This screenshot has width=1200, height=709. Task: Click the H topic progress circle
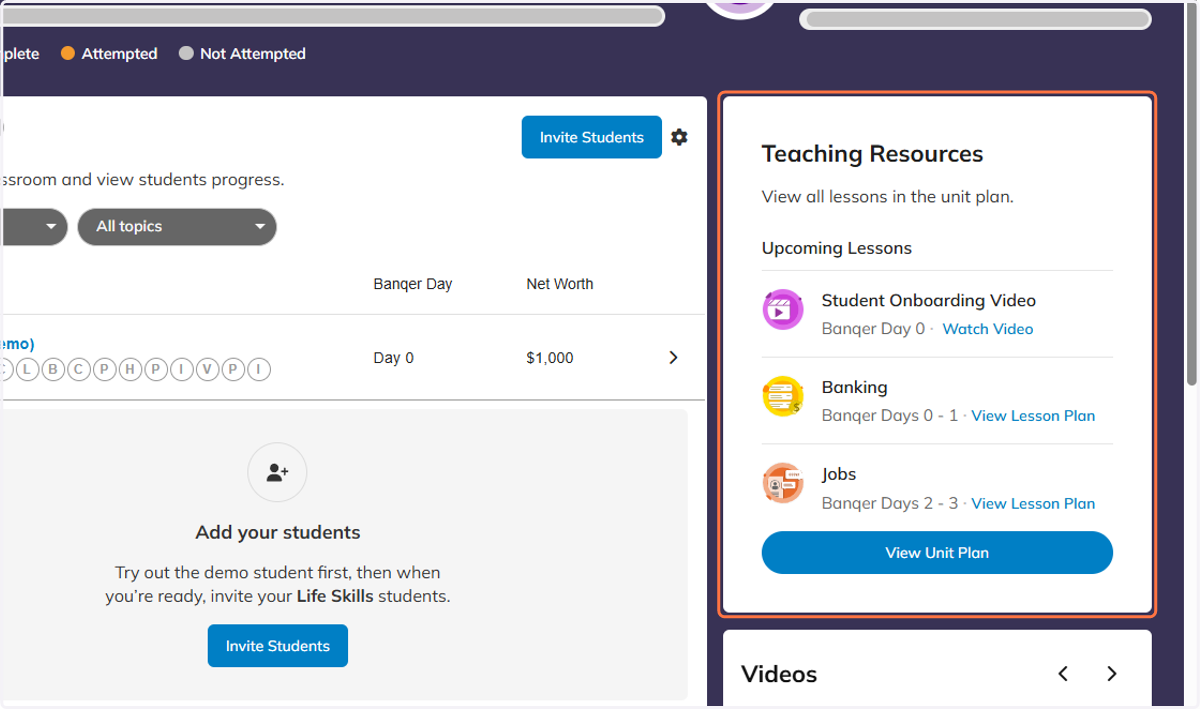130,370
